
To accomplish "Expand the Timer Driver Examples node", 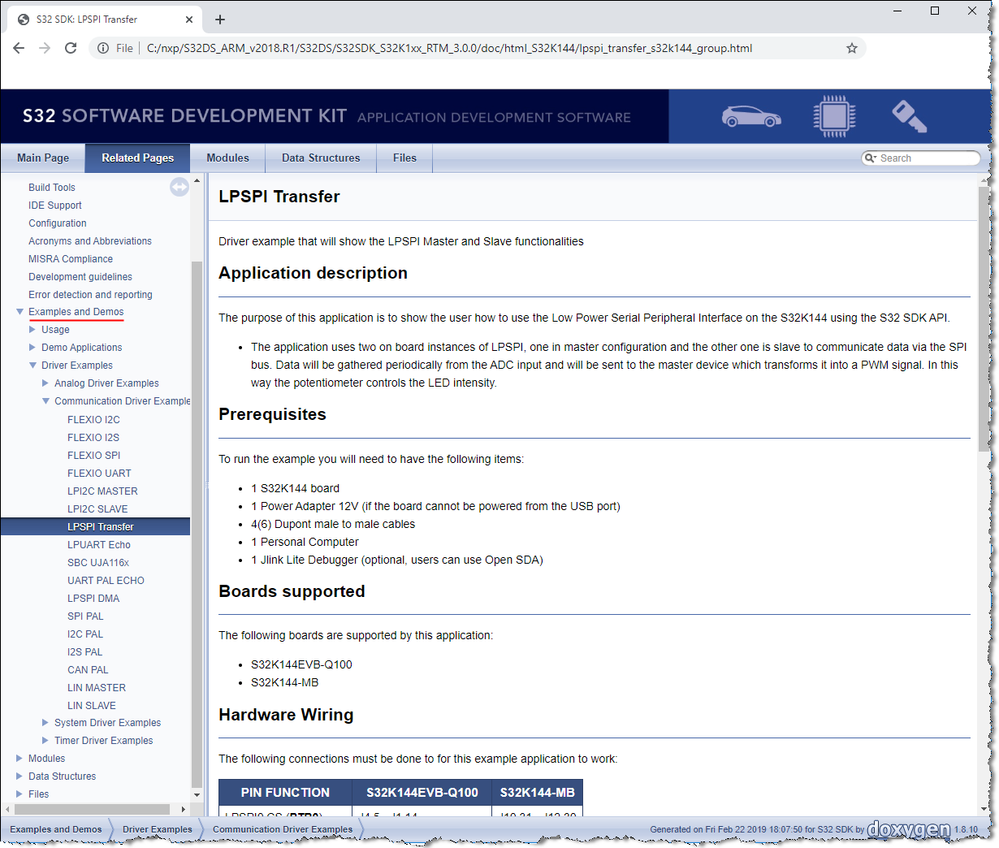I will pyautogui.click(x=45, y=740).
